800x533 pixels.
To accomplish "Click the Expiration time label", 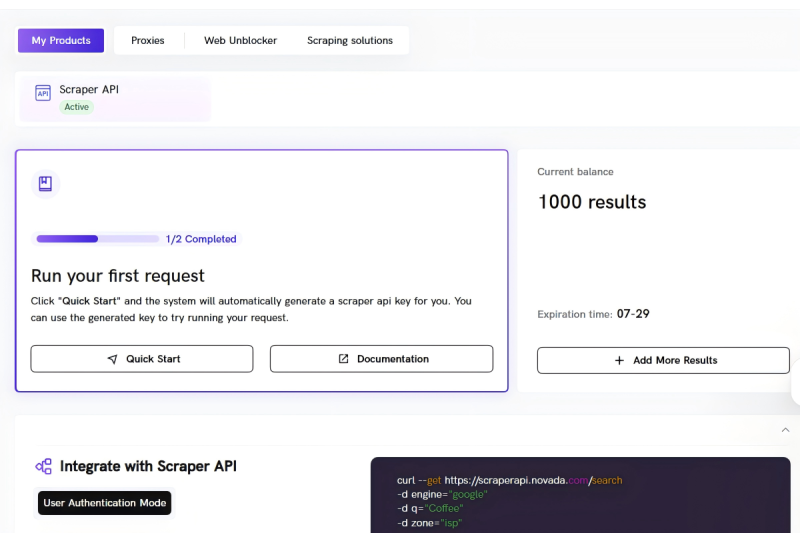I will (x=574, y=314).
